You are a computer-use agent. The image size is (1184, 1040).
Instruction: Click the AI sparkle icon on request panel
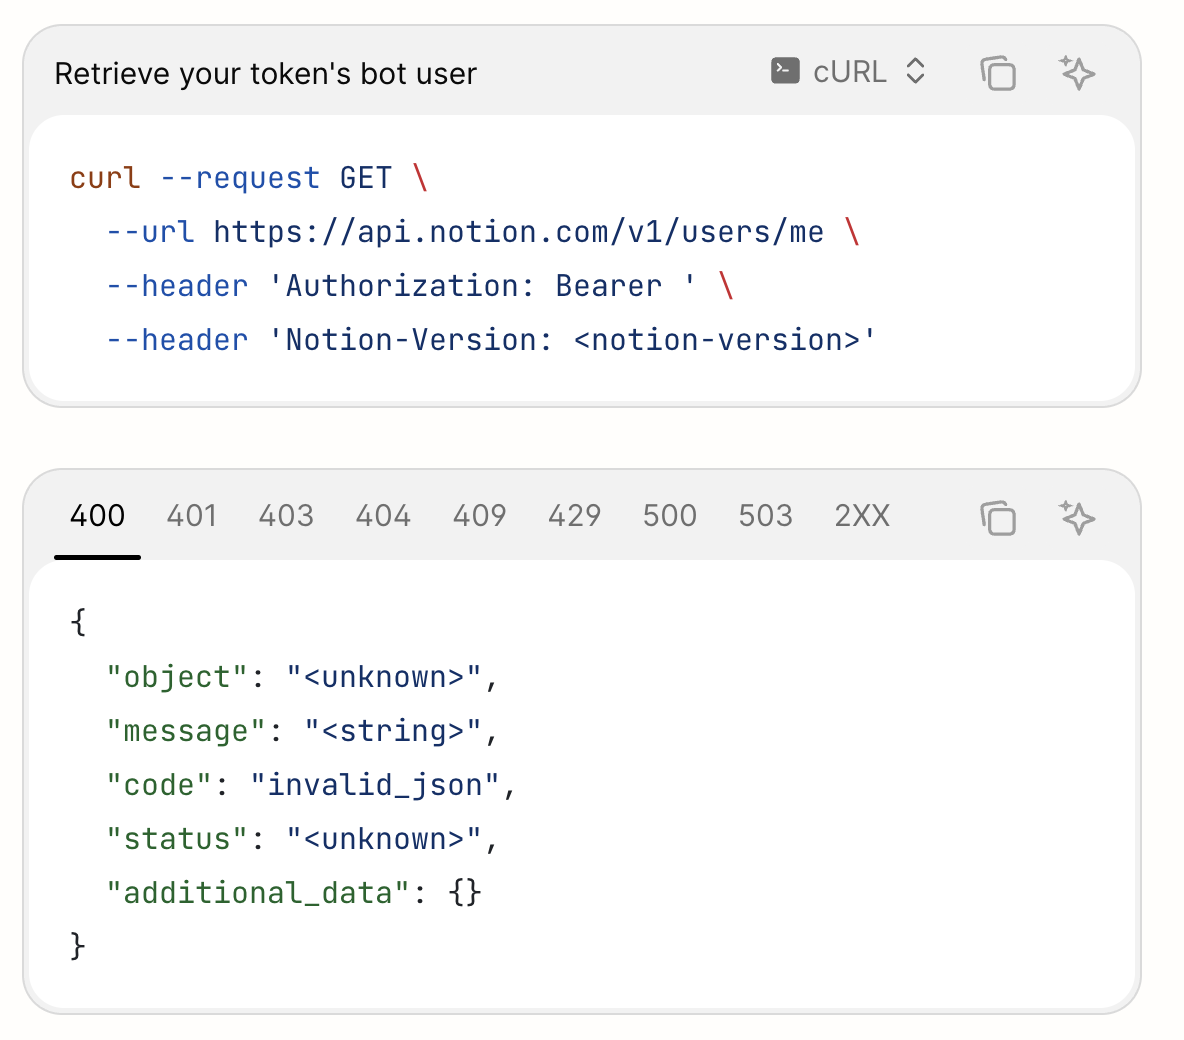(1077, 73)
